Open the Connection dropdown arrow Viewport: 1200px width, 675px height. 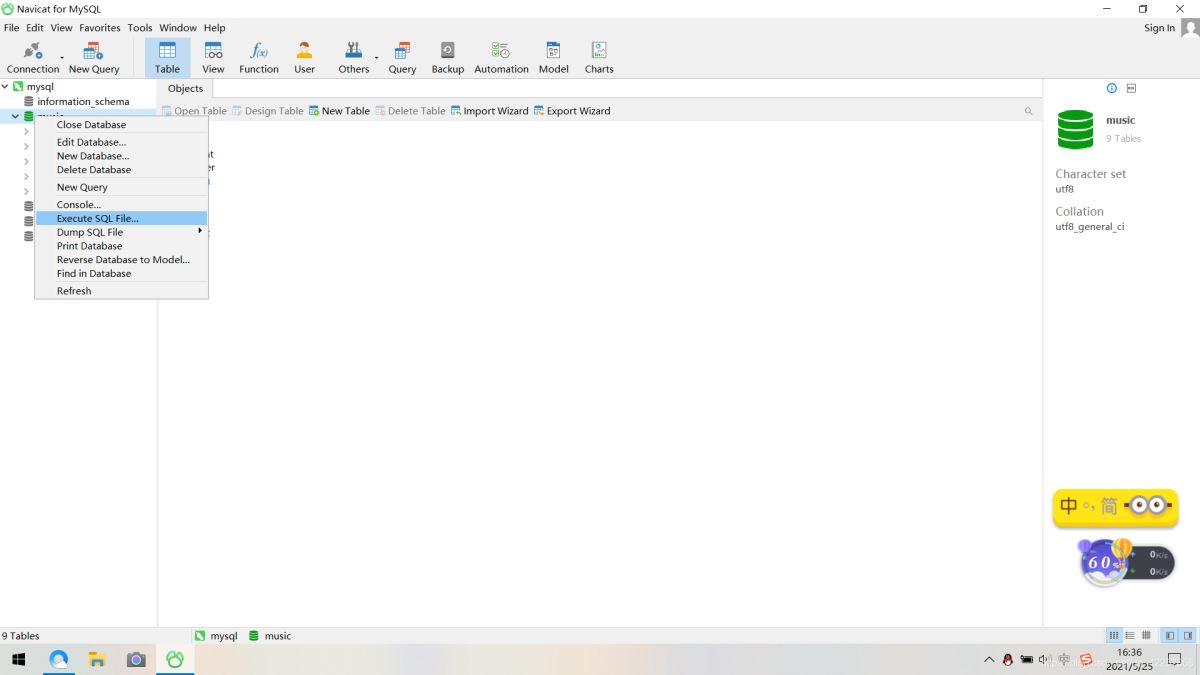[62, 58]
